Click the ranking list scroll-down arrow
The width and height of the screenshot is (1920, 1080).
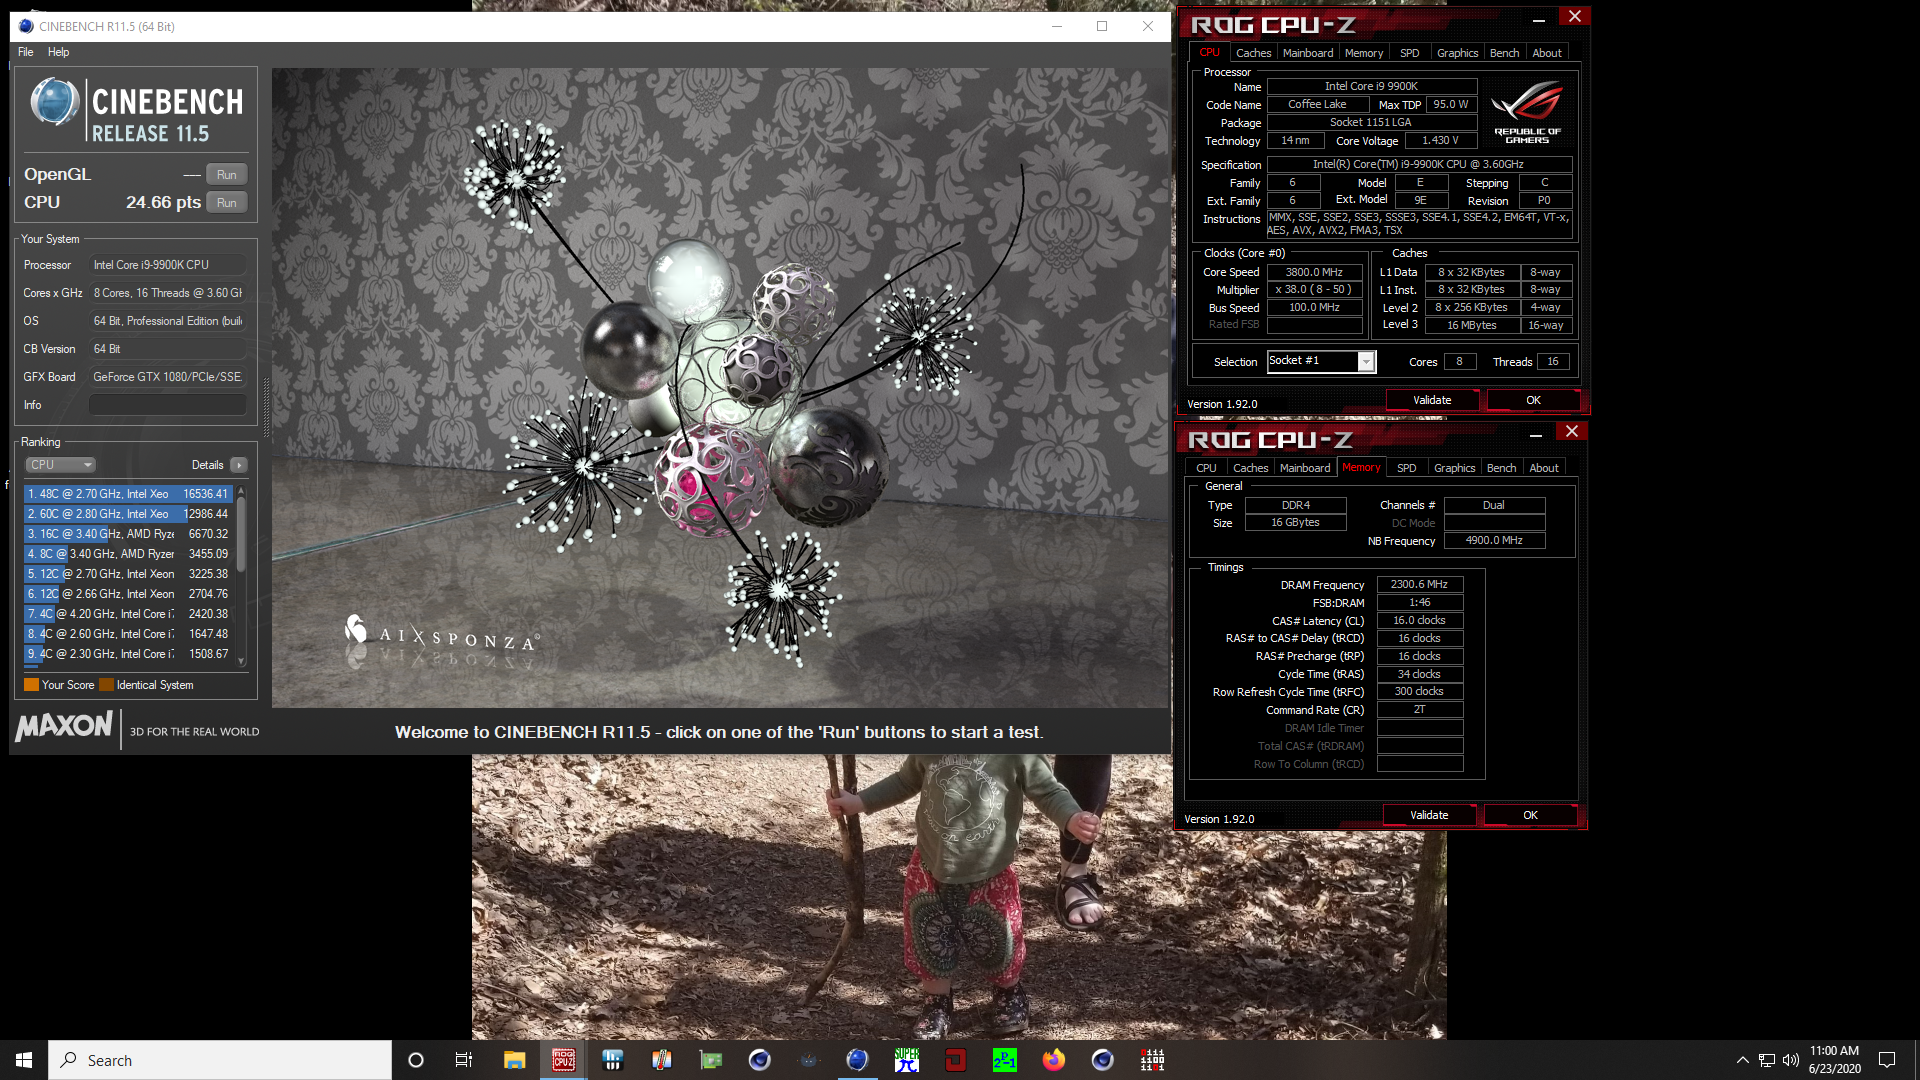[x=241, y=661]
